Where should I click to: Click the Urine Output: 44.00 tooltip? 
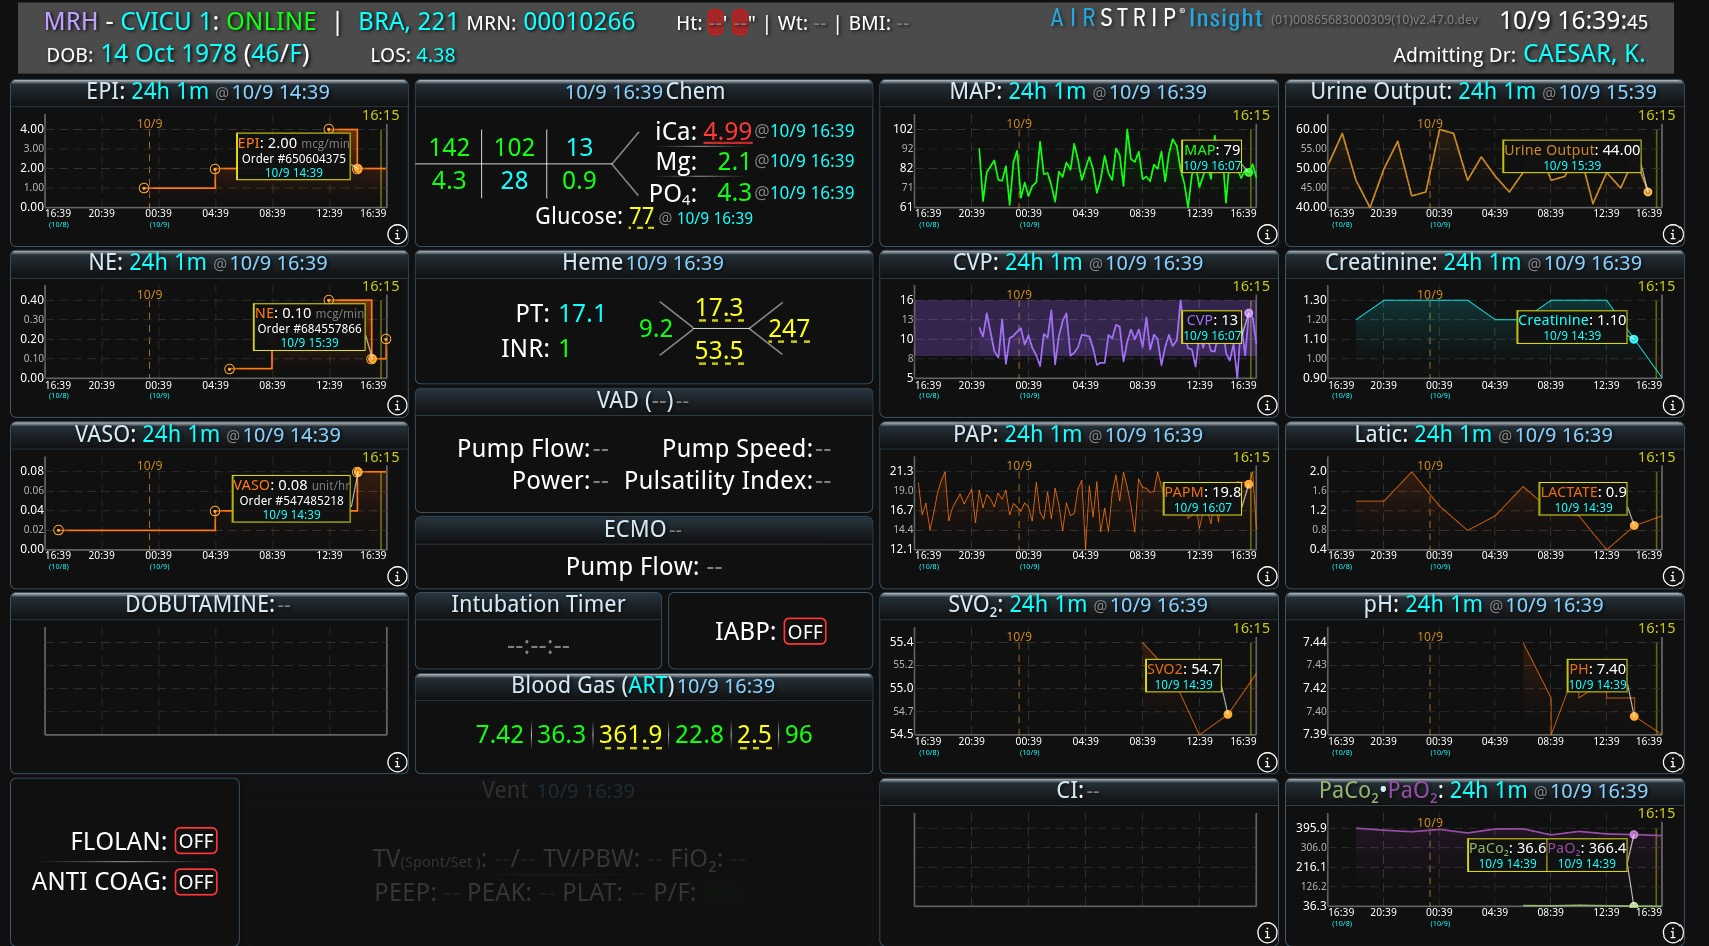1572,157
